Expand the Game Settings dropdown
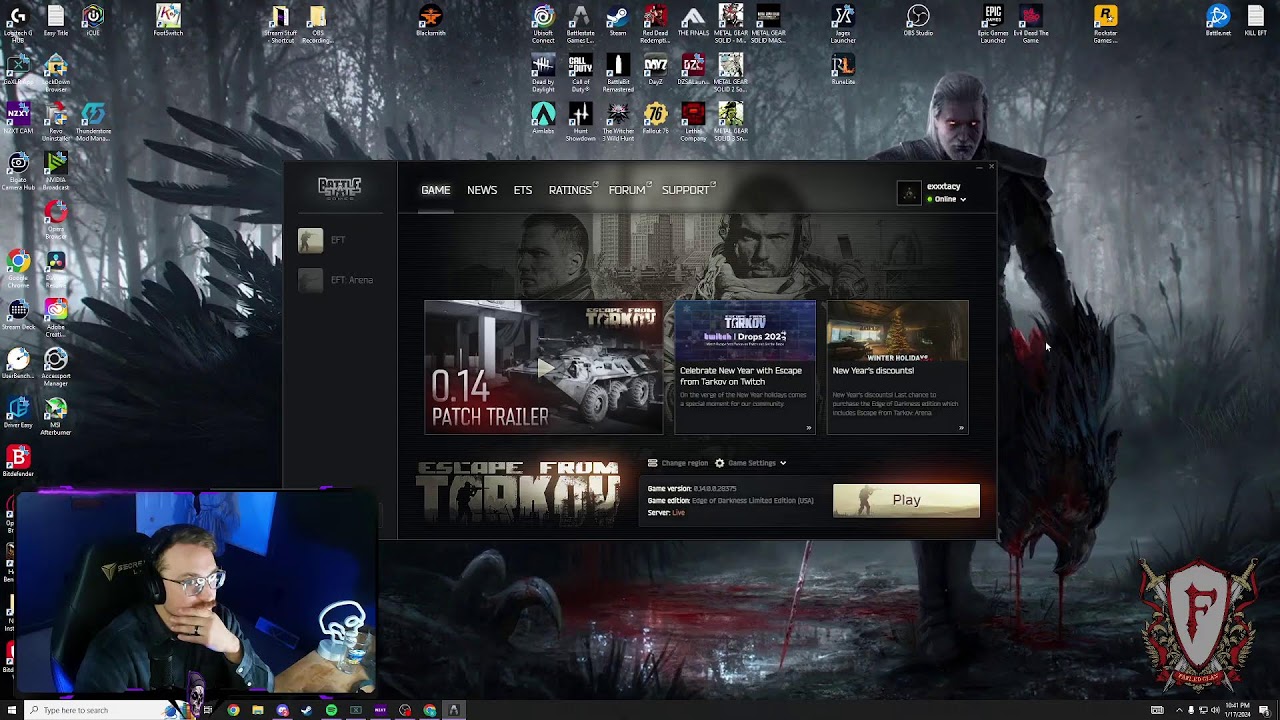Screen dimensions: 1280x720 pyautogui.click(x=751, y=463)
